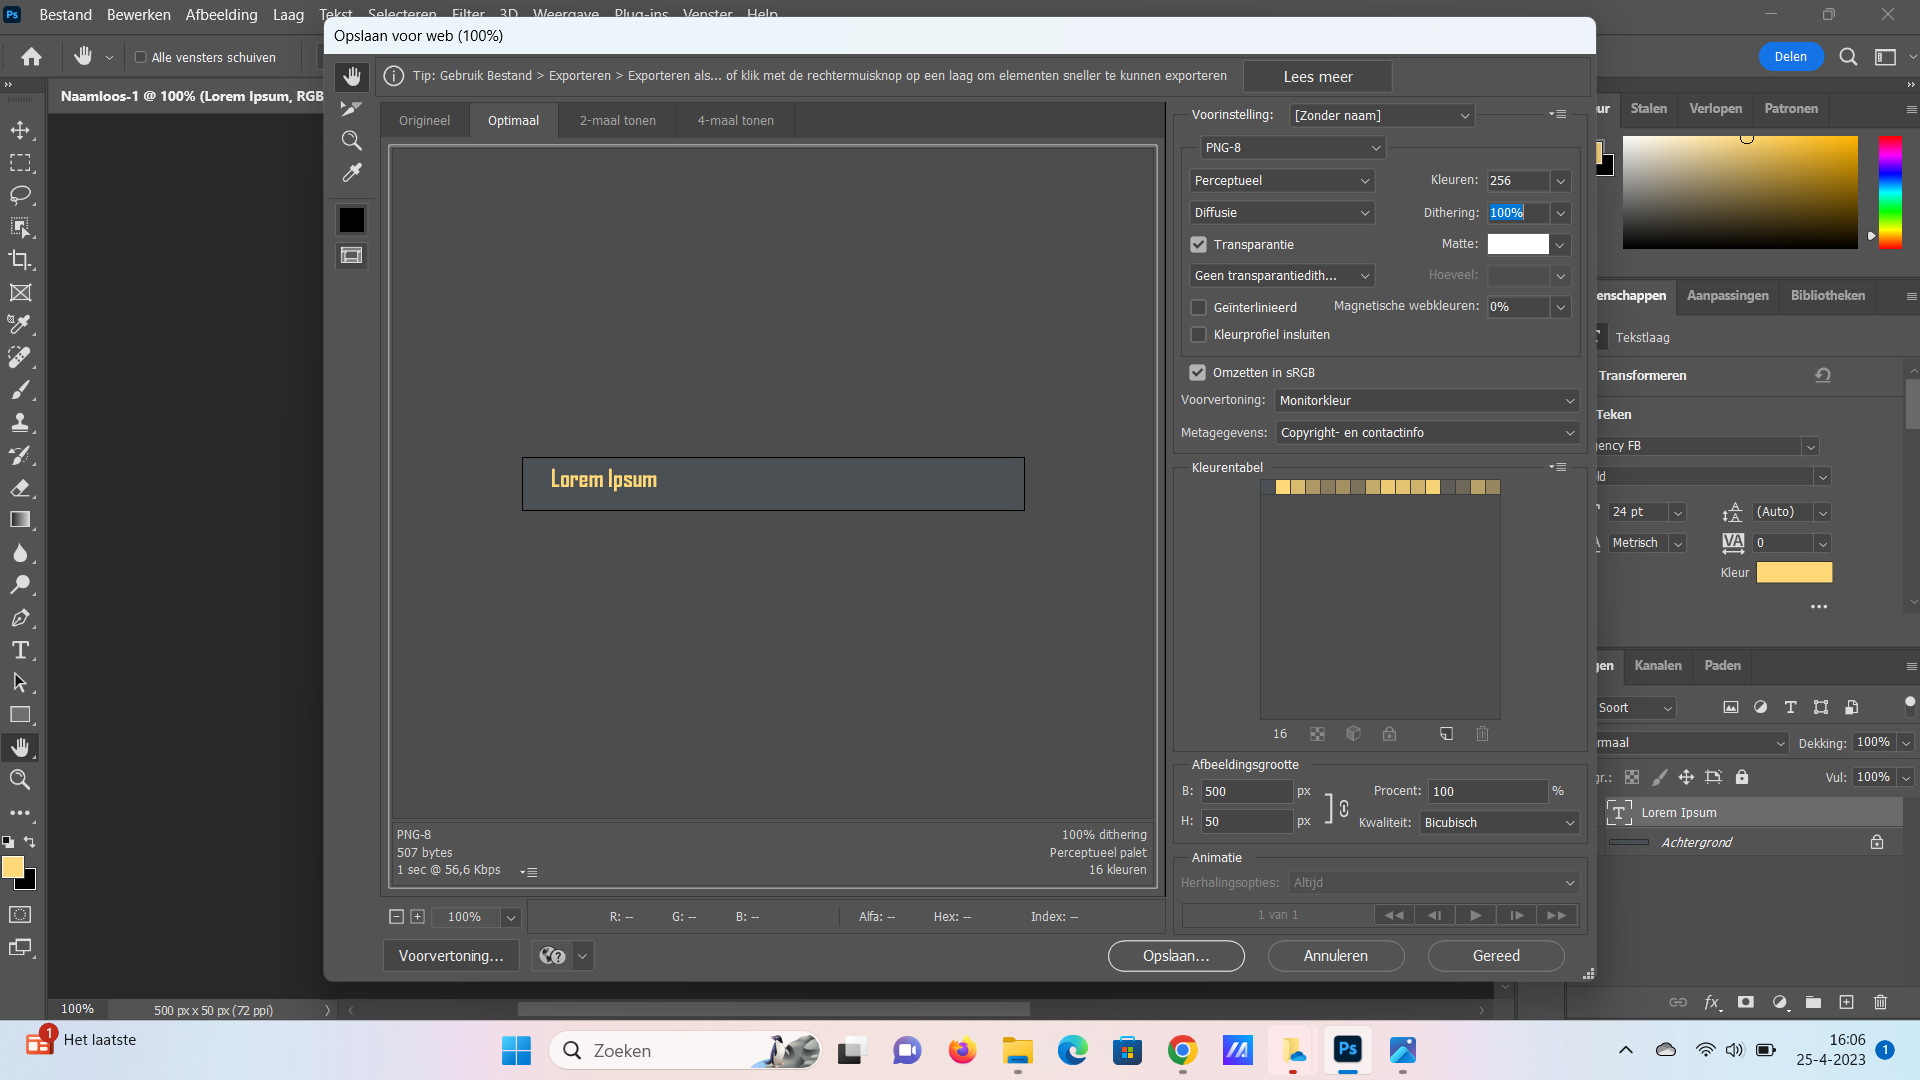Switch to the 2-maal tonen tab
This screenshot has width=1920, height=1080.
click(617, 121)
